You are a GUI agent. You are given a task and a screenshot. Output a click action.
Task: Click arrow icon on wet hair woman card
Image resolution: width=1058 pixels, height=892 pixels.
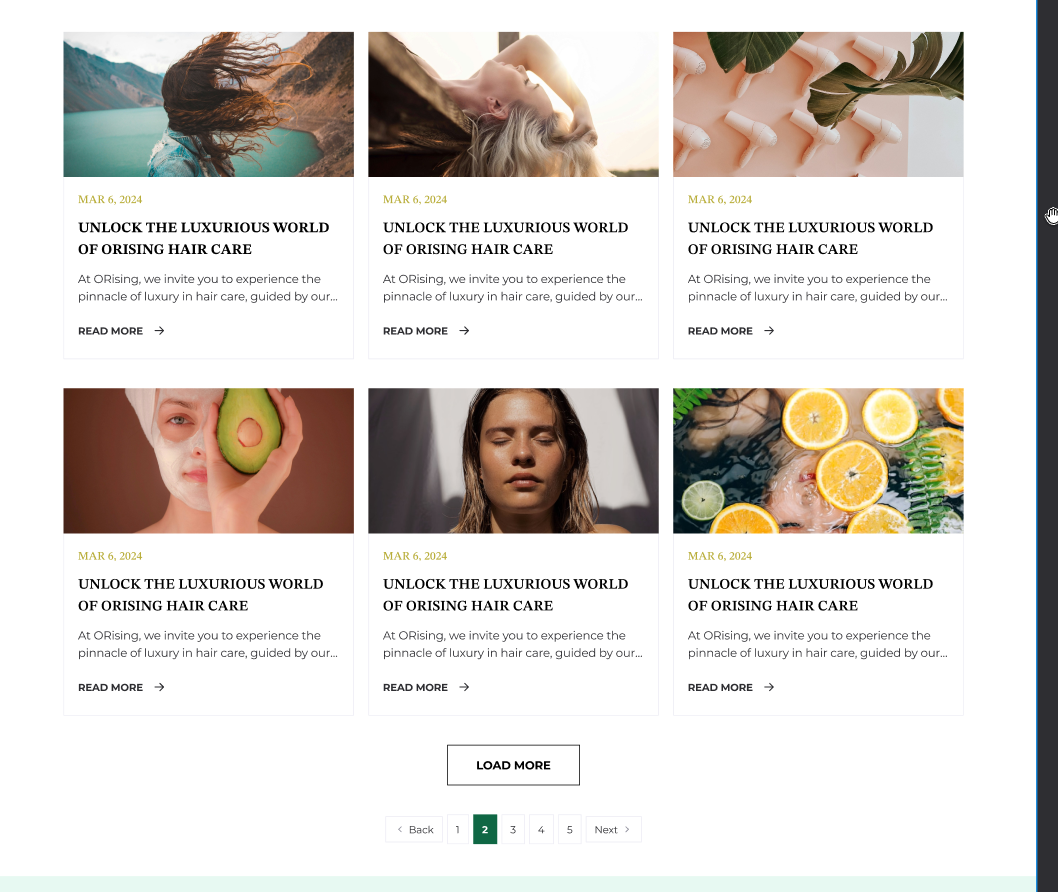[464, 687]
